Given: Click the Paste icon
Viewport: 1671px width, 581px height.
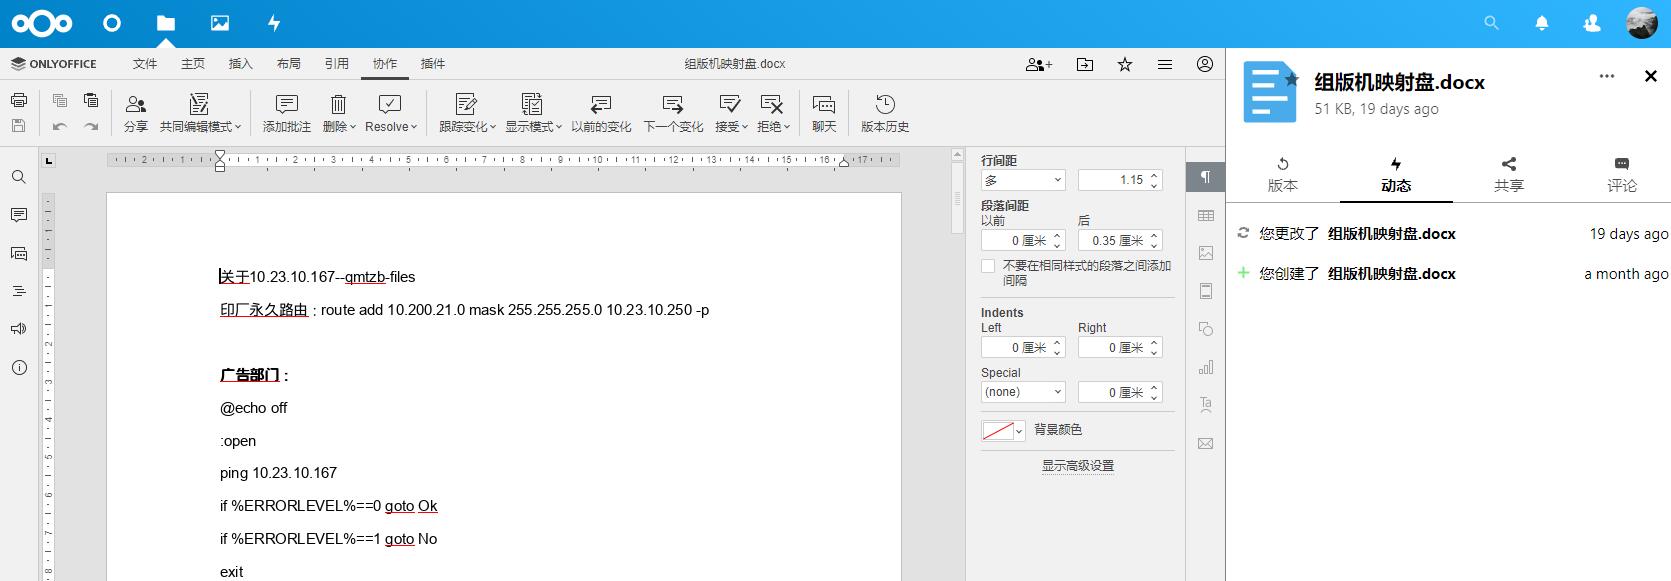Looking at the screenshot, I should click(91, 100).
